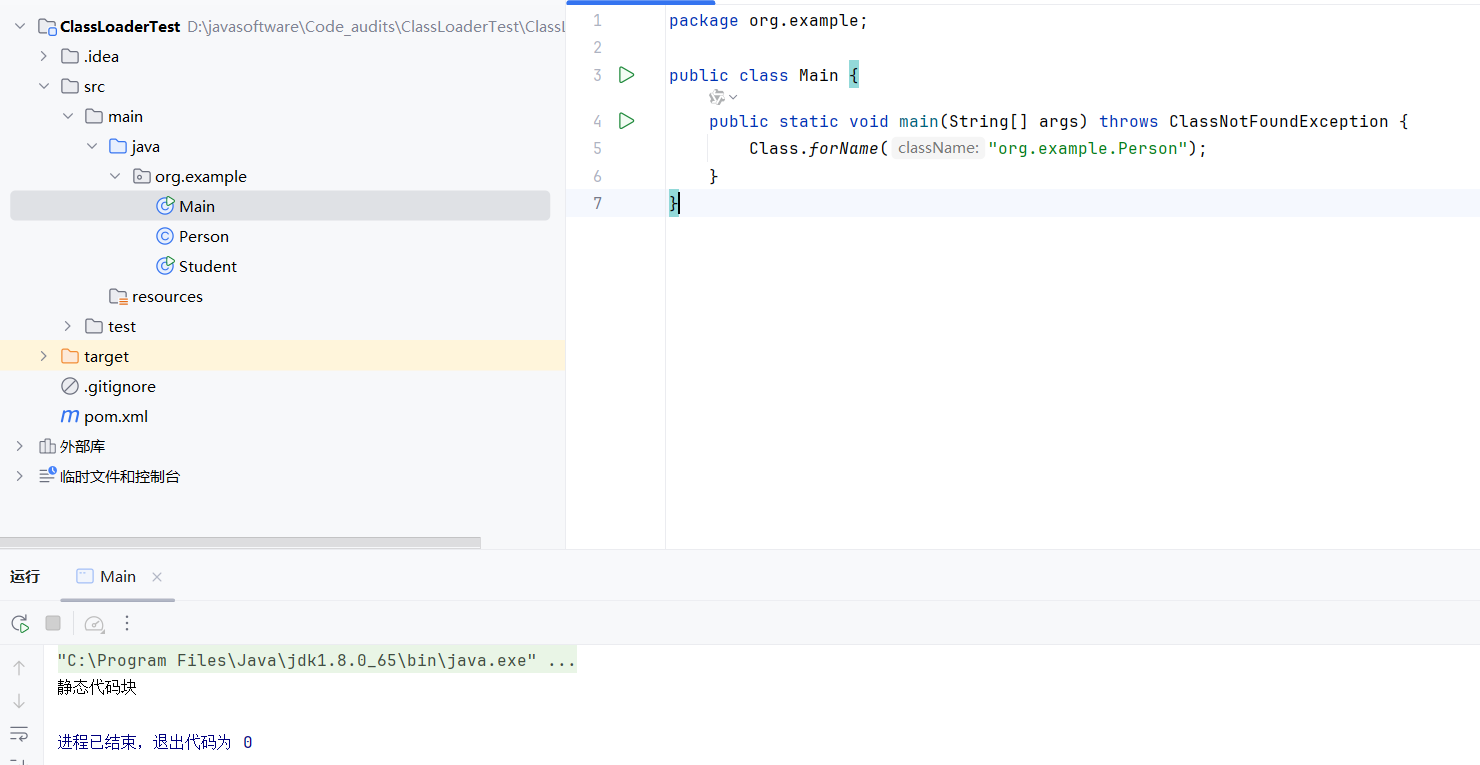
Task: Run main method from gutter line 4
Action: 626,121
